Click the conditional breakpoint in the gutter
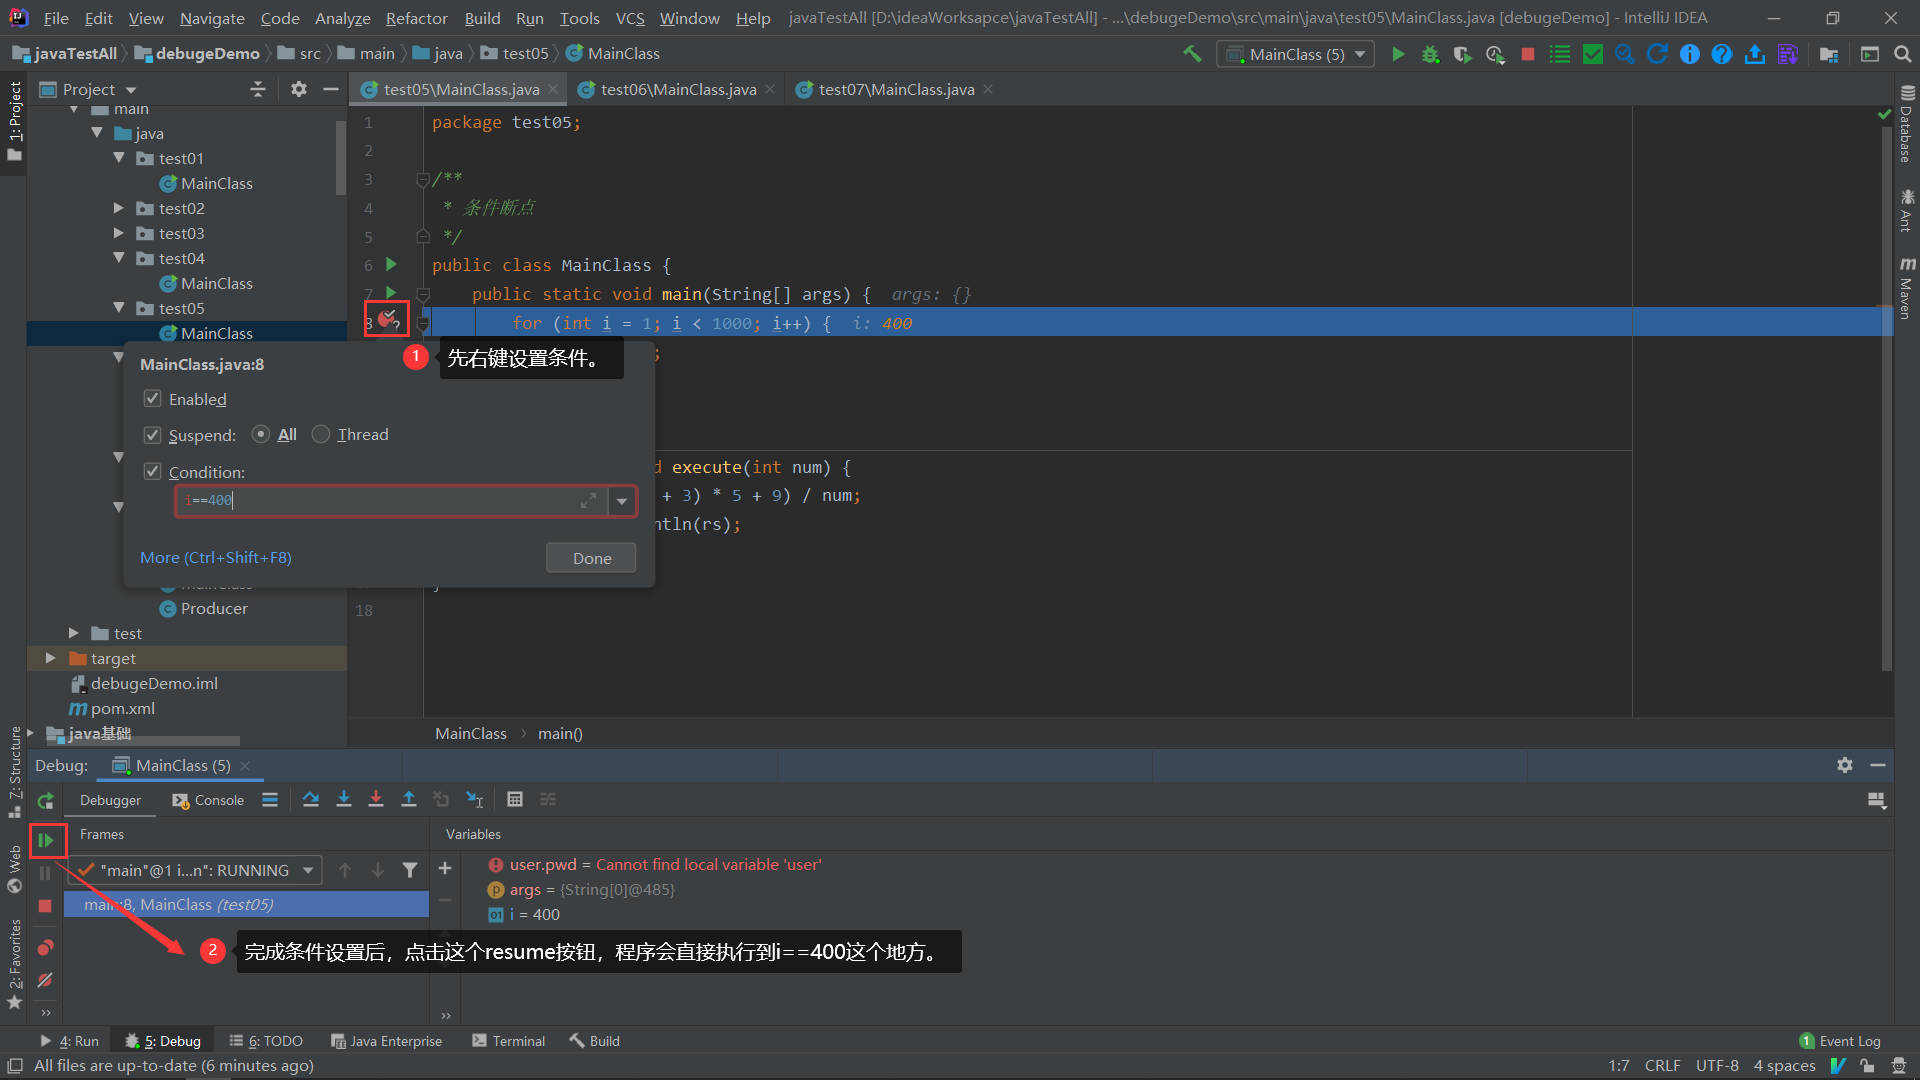Screen dimensions: 1920x1080 coord(386,320)
